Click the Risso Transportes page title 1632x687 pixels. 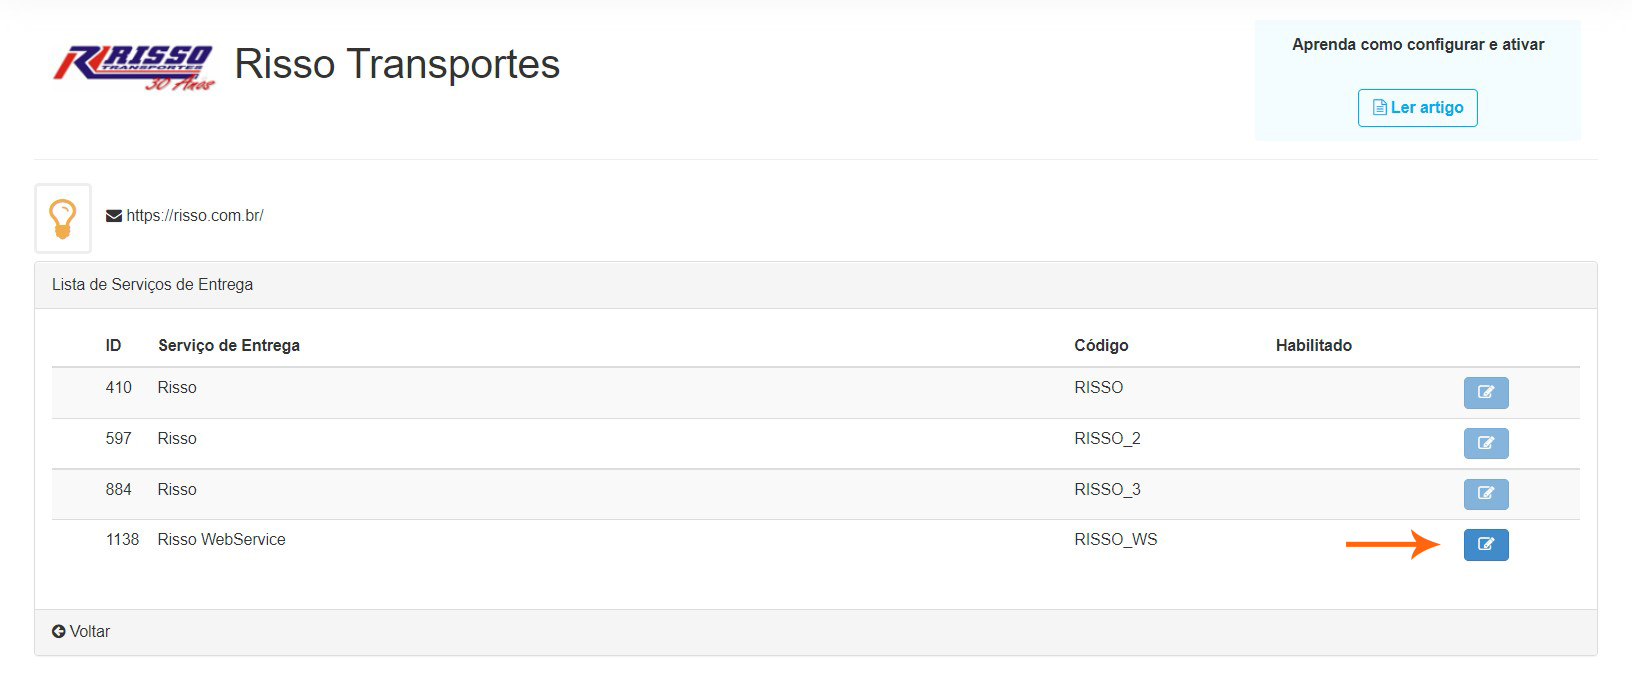pos(397,64)
